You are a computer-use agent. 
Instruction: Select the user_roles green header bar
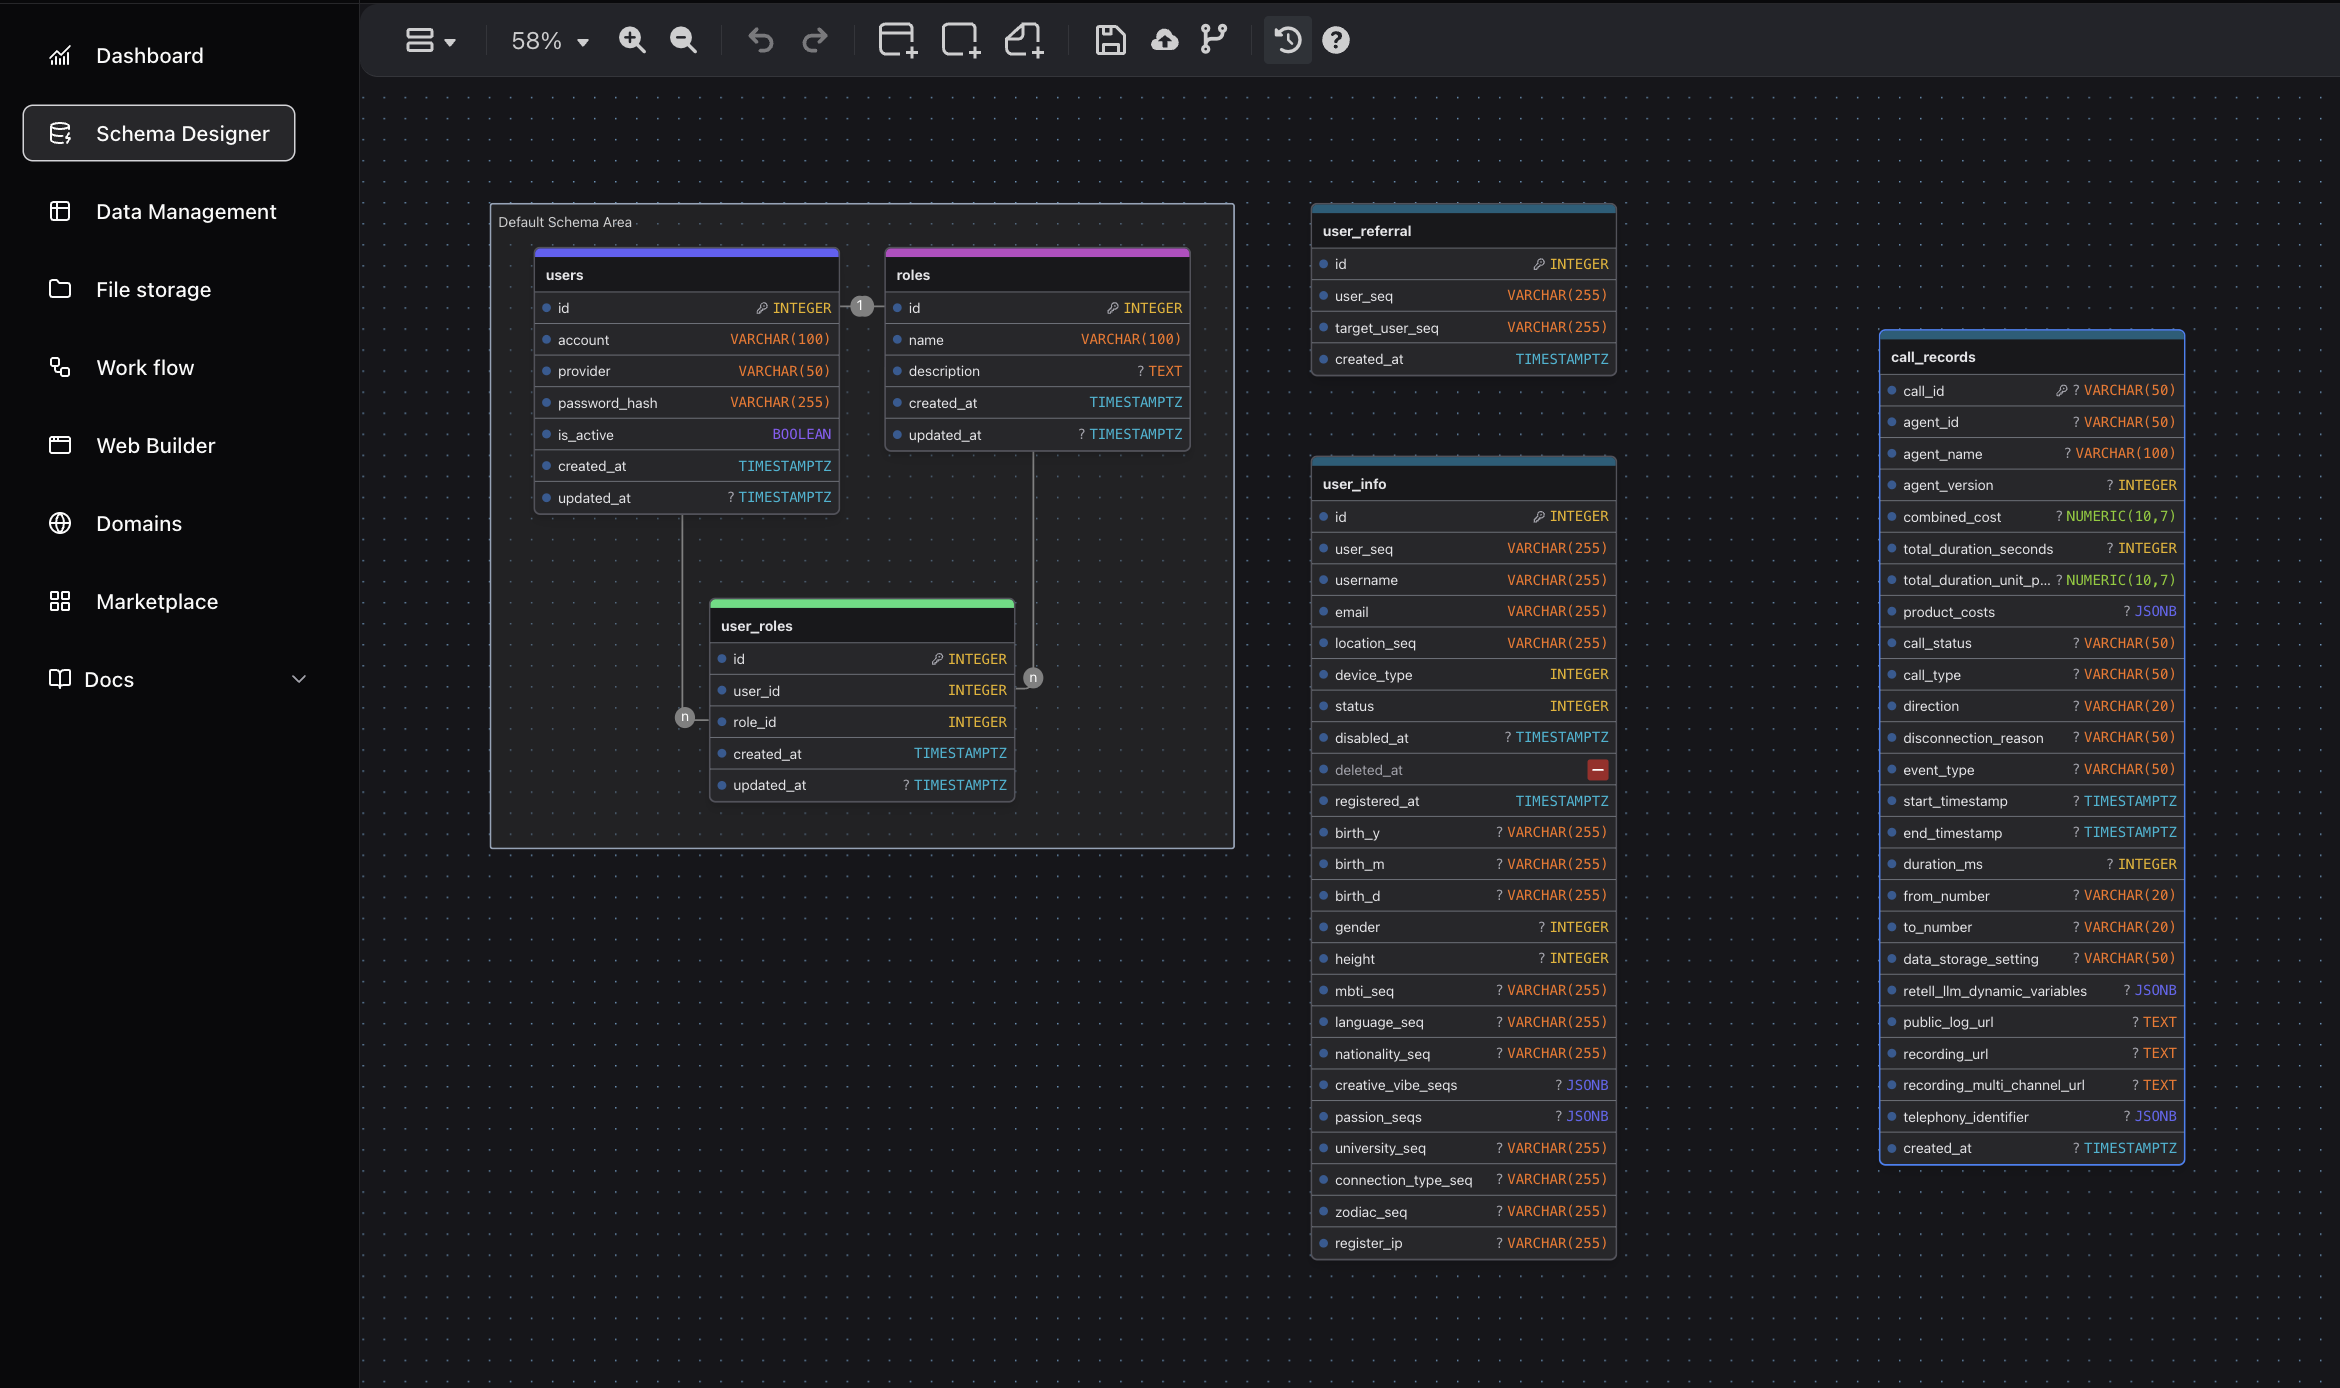coord(862,603)
